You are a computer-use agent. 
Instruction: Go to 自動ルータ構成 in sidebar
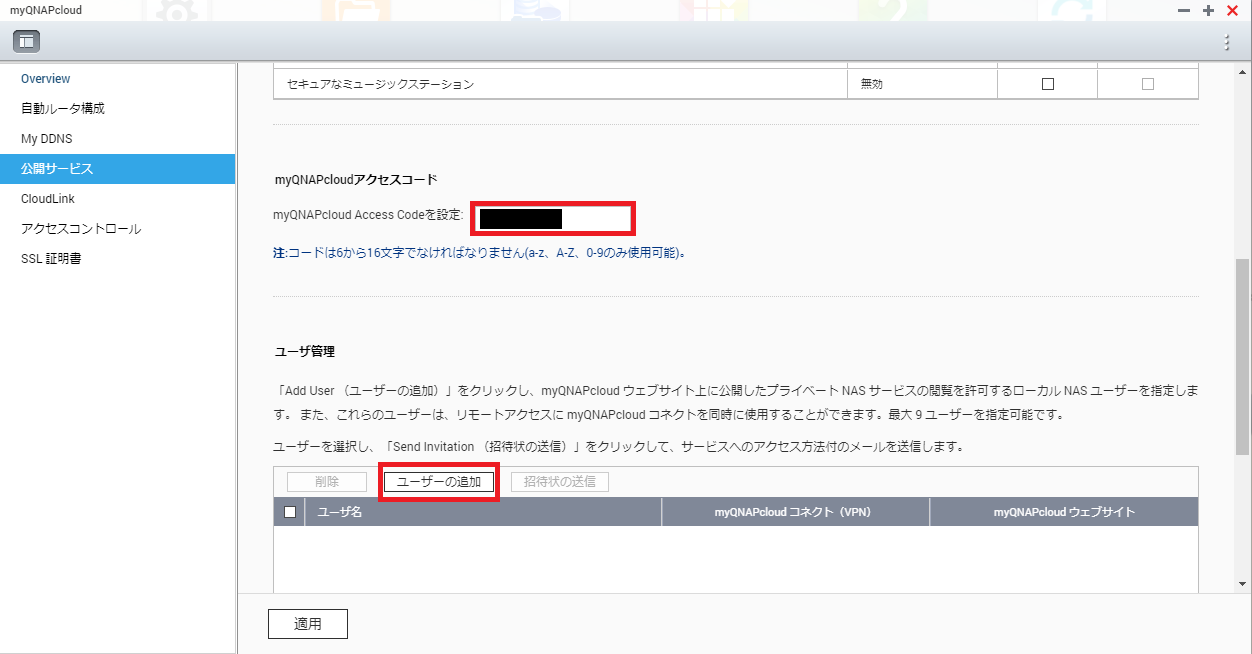pyautogui.click(x=117, y=109)
